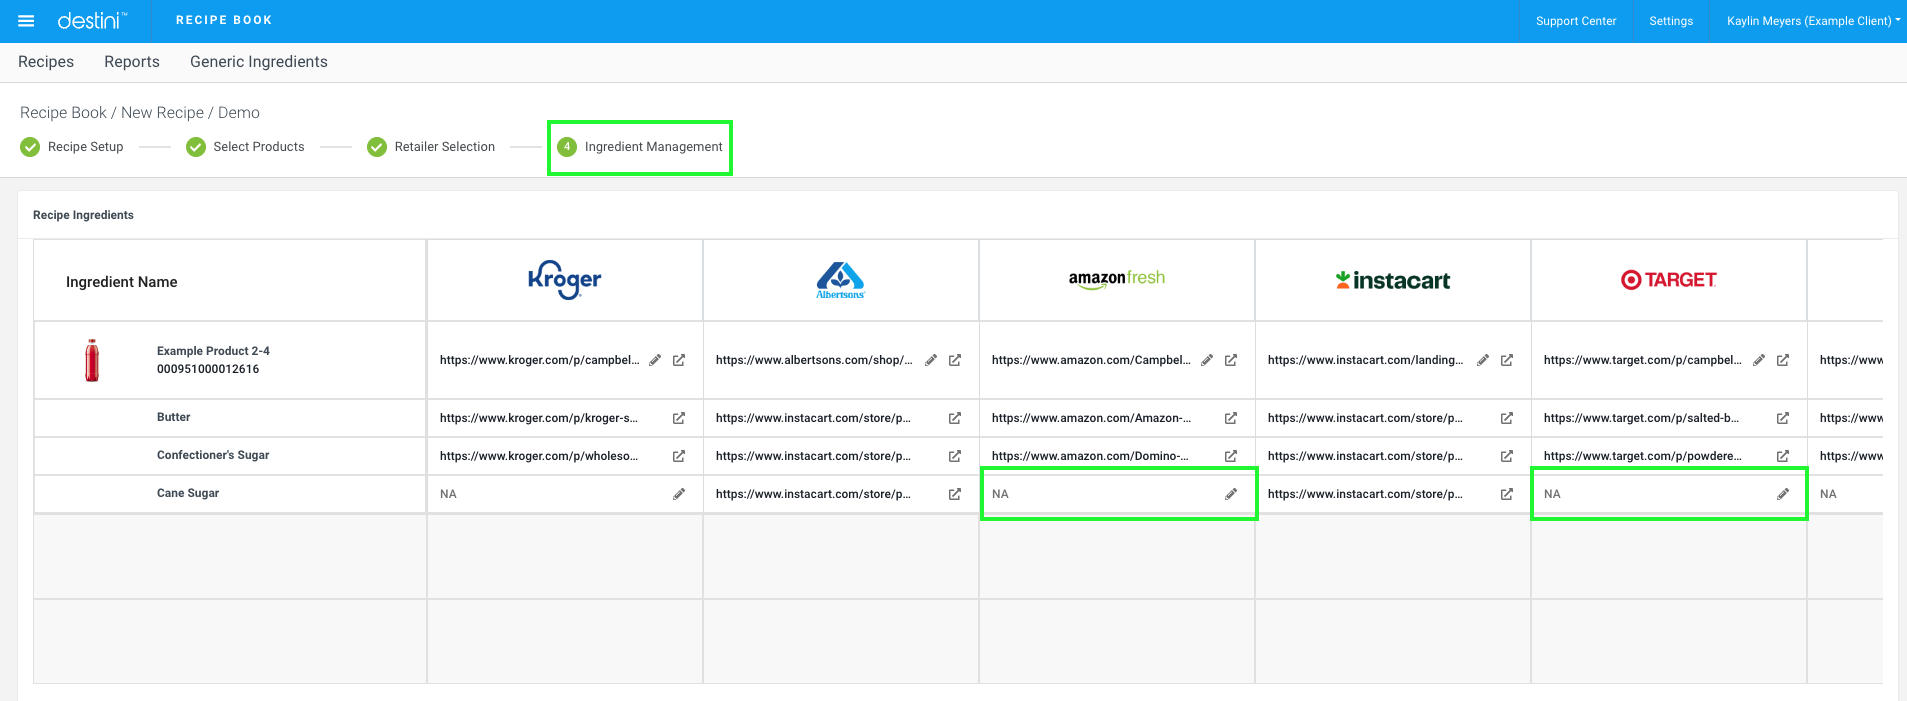1907x701 pixels.
Task: Click the New Recipe breadcrumb
Action: pos(162,113)
